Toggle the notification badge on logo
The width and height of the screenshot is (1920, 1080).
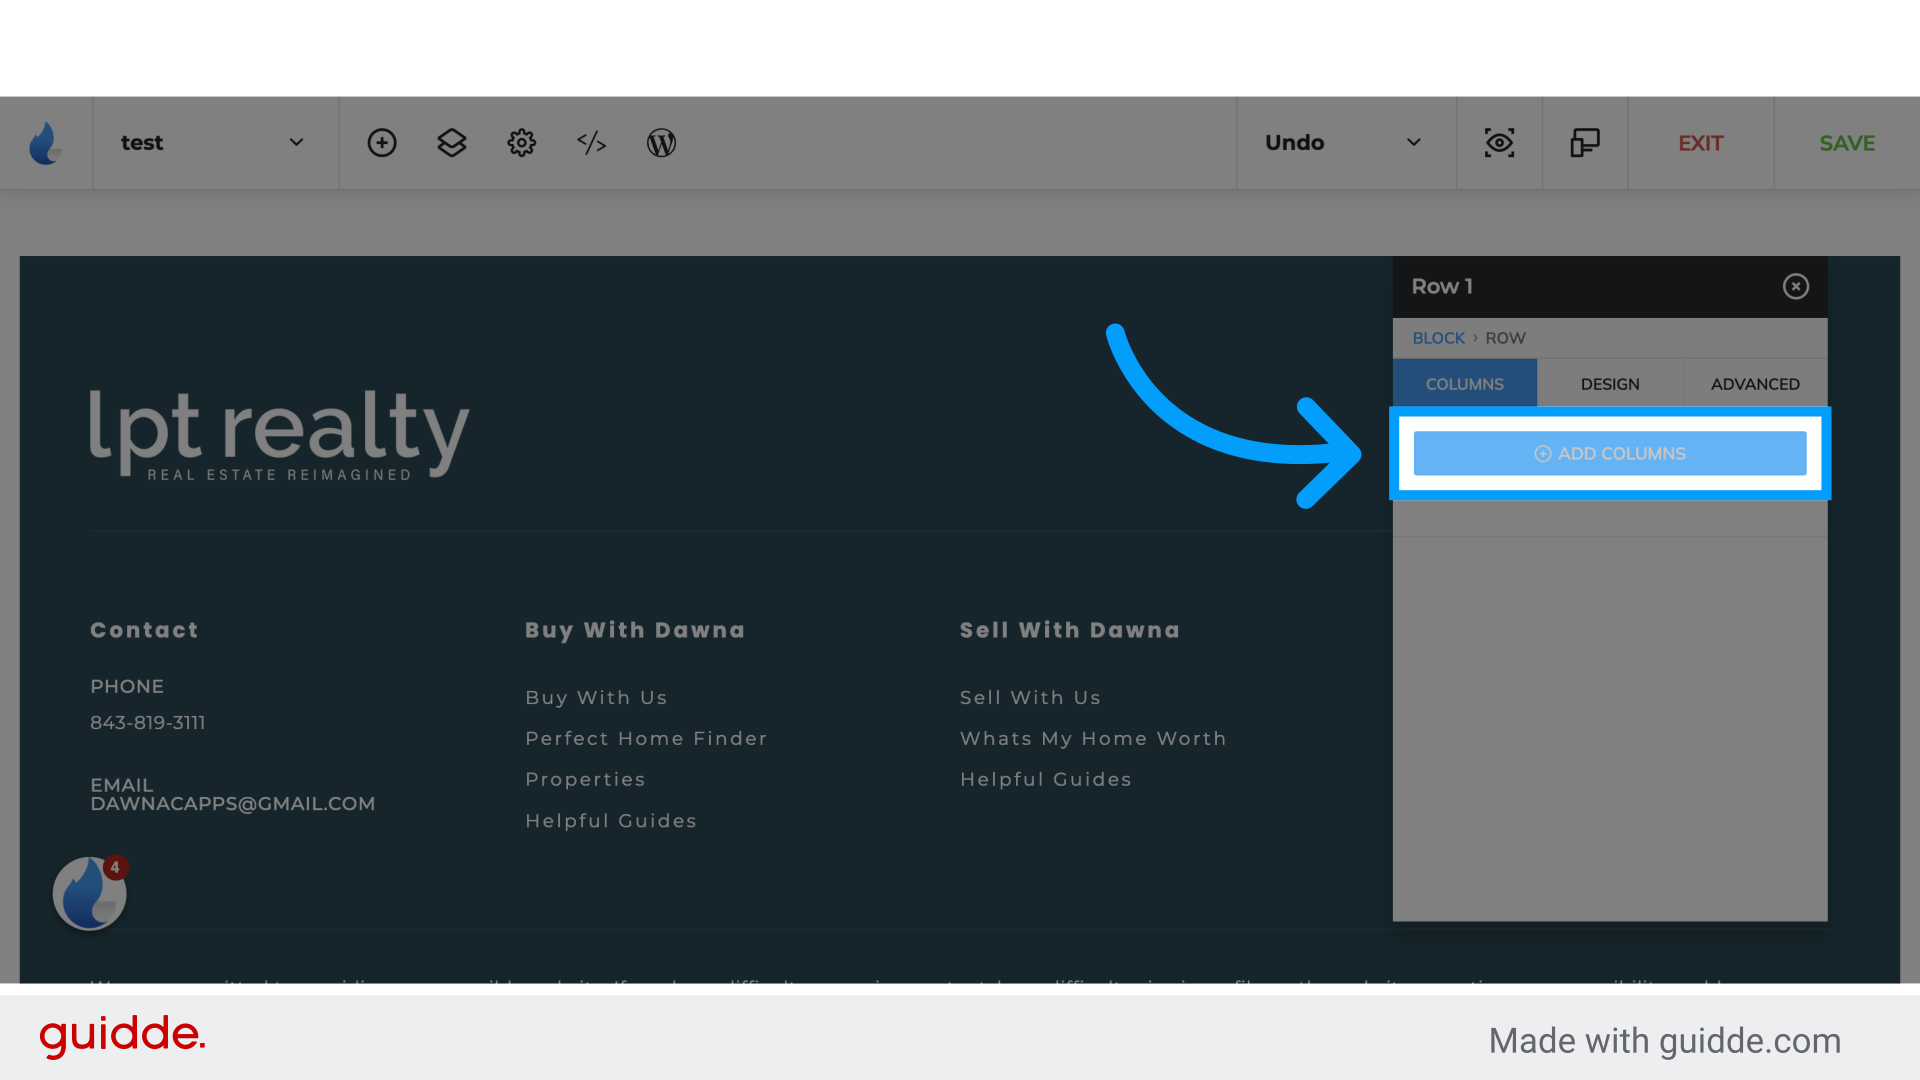(x=113, y=866)
